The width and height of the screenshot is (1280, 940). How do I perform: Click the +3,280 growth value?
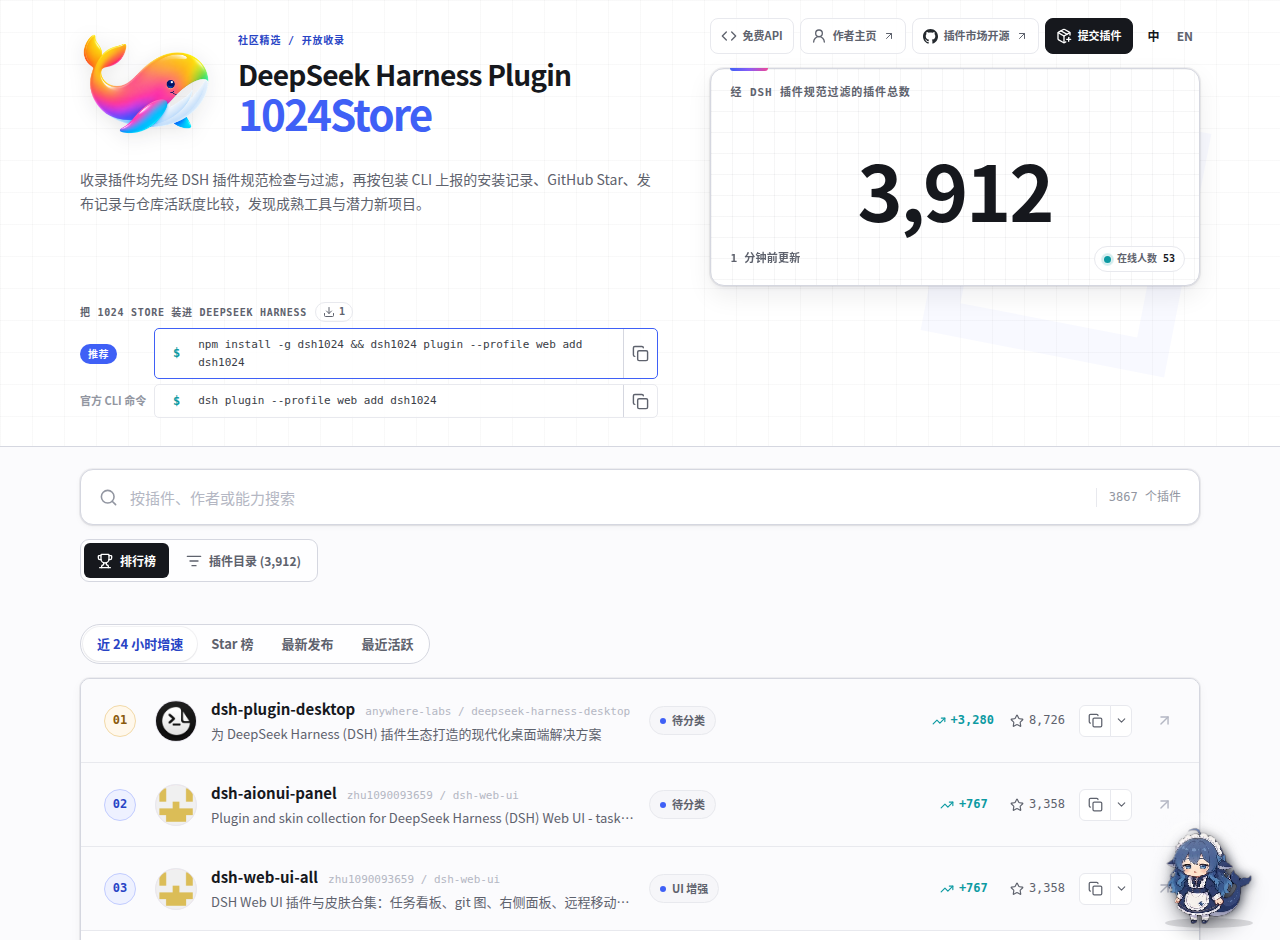[x=972, y=720]
